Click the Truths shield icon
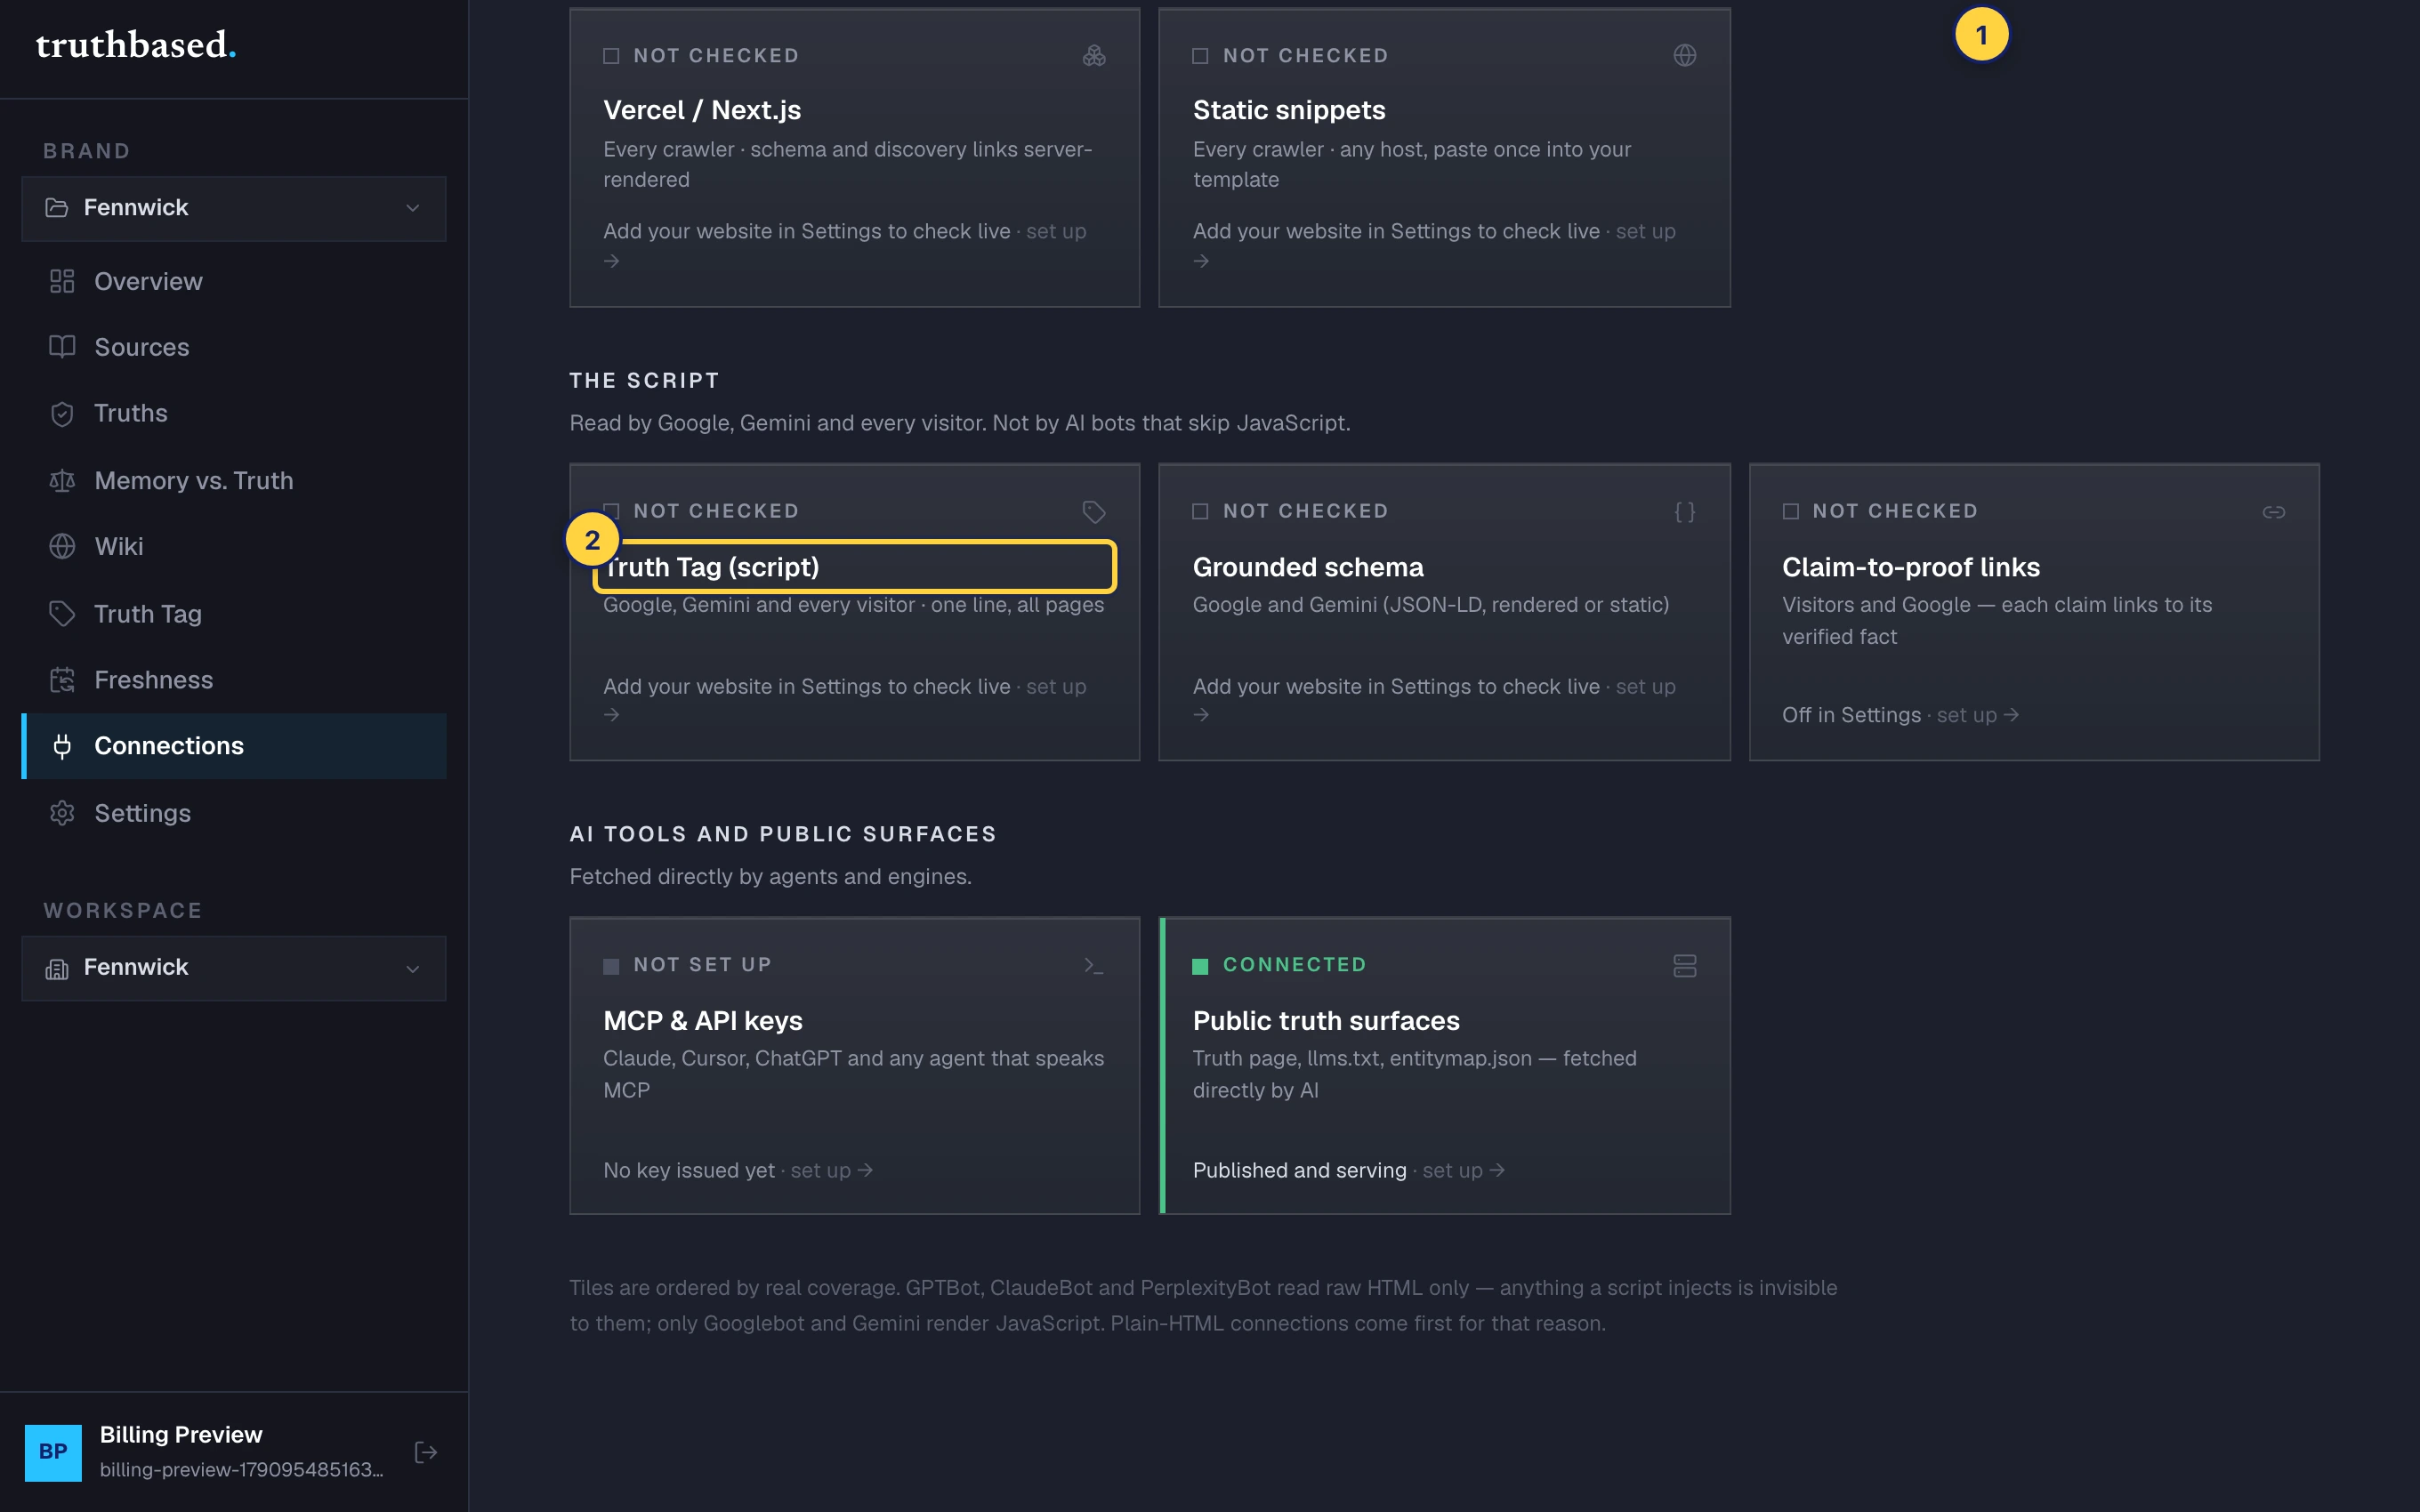 click(x=62, y=414)
